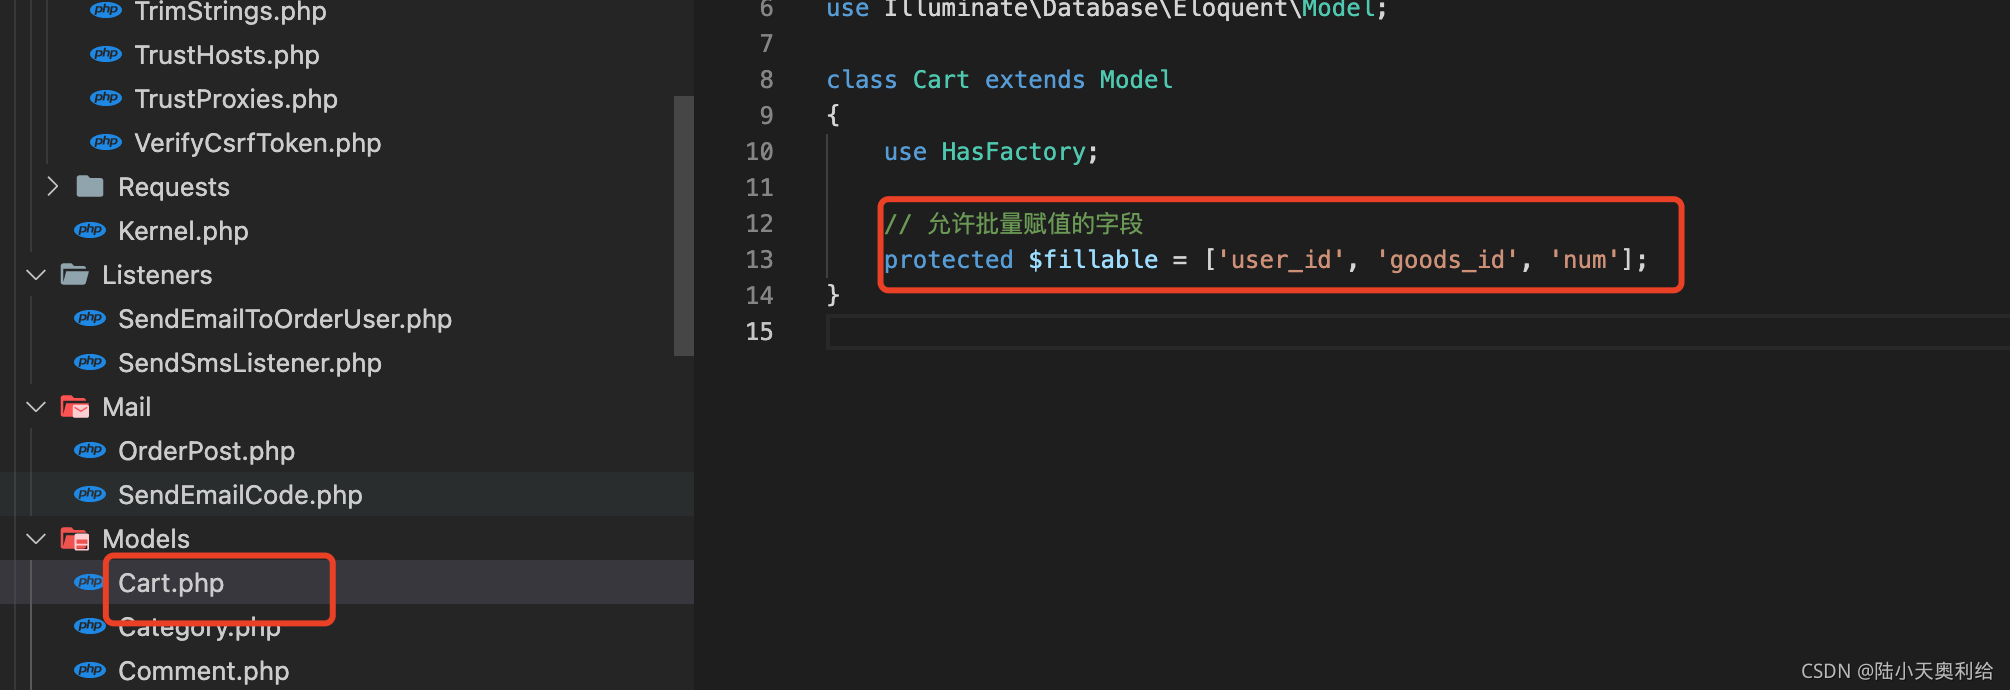Click 'HasFactory' on line 10
2010x690 pixels.
pyautogui.click(x=1013, y=152)
